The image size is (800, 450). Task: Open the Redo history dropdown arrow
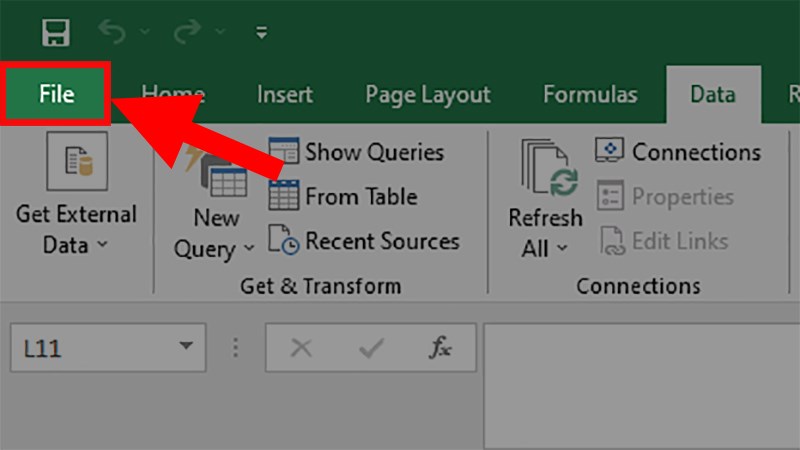(x=220, y=32)
